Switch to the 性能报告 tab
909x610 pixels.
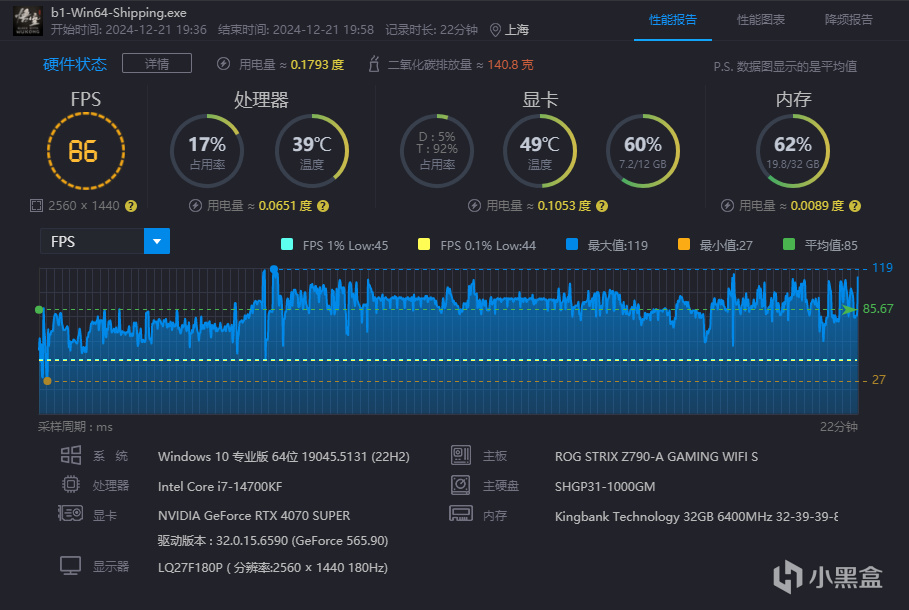point(672,20)
